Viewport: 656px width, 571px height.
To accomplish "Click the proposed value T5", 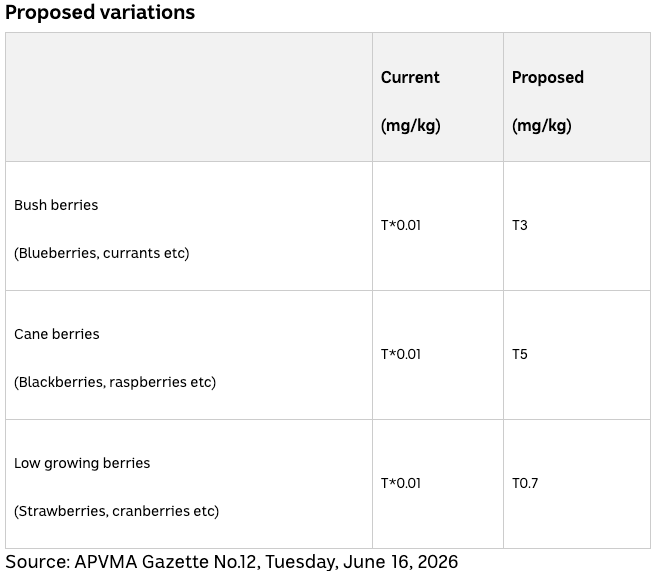I will 520,354.
